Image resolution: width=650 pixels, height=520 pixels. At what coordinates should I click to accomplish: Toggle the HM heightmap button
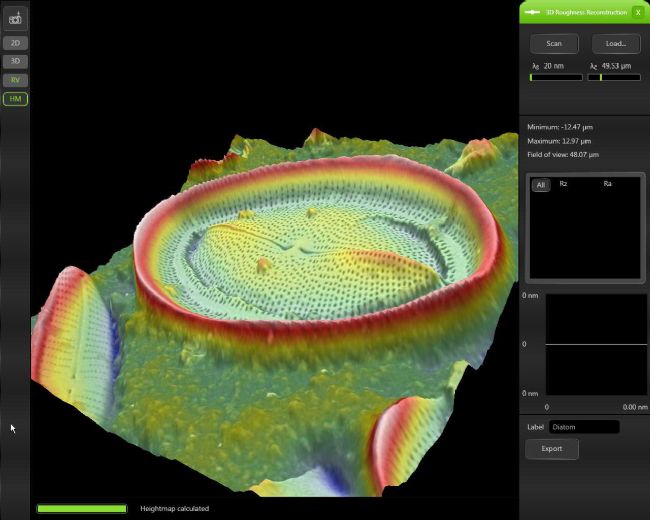click(15, 98)
